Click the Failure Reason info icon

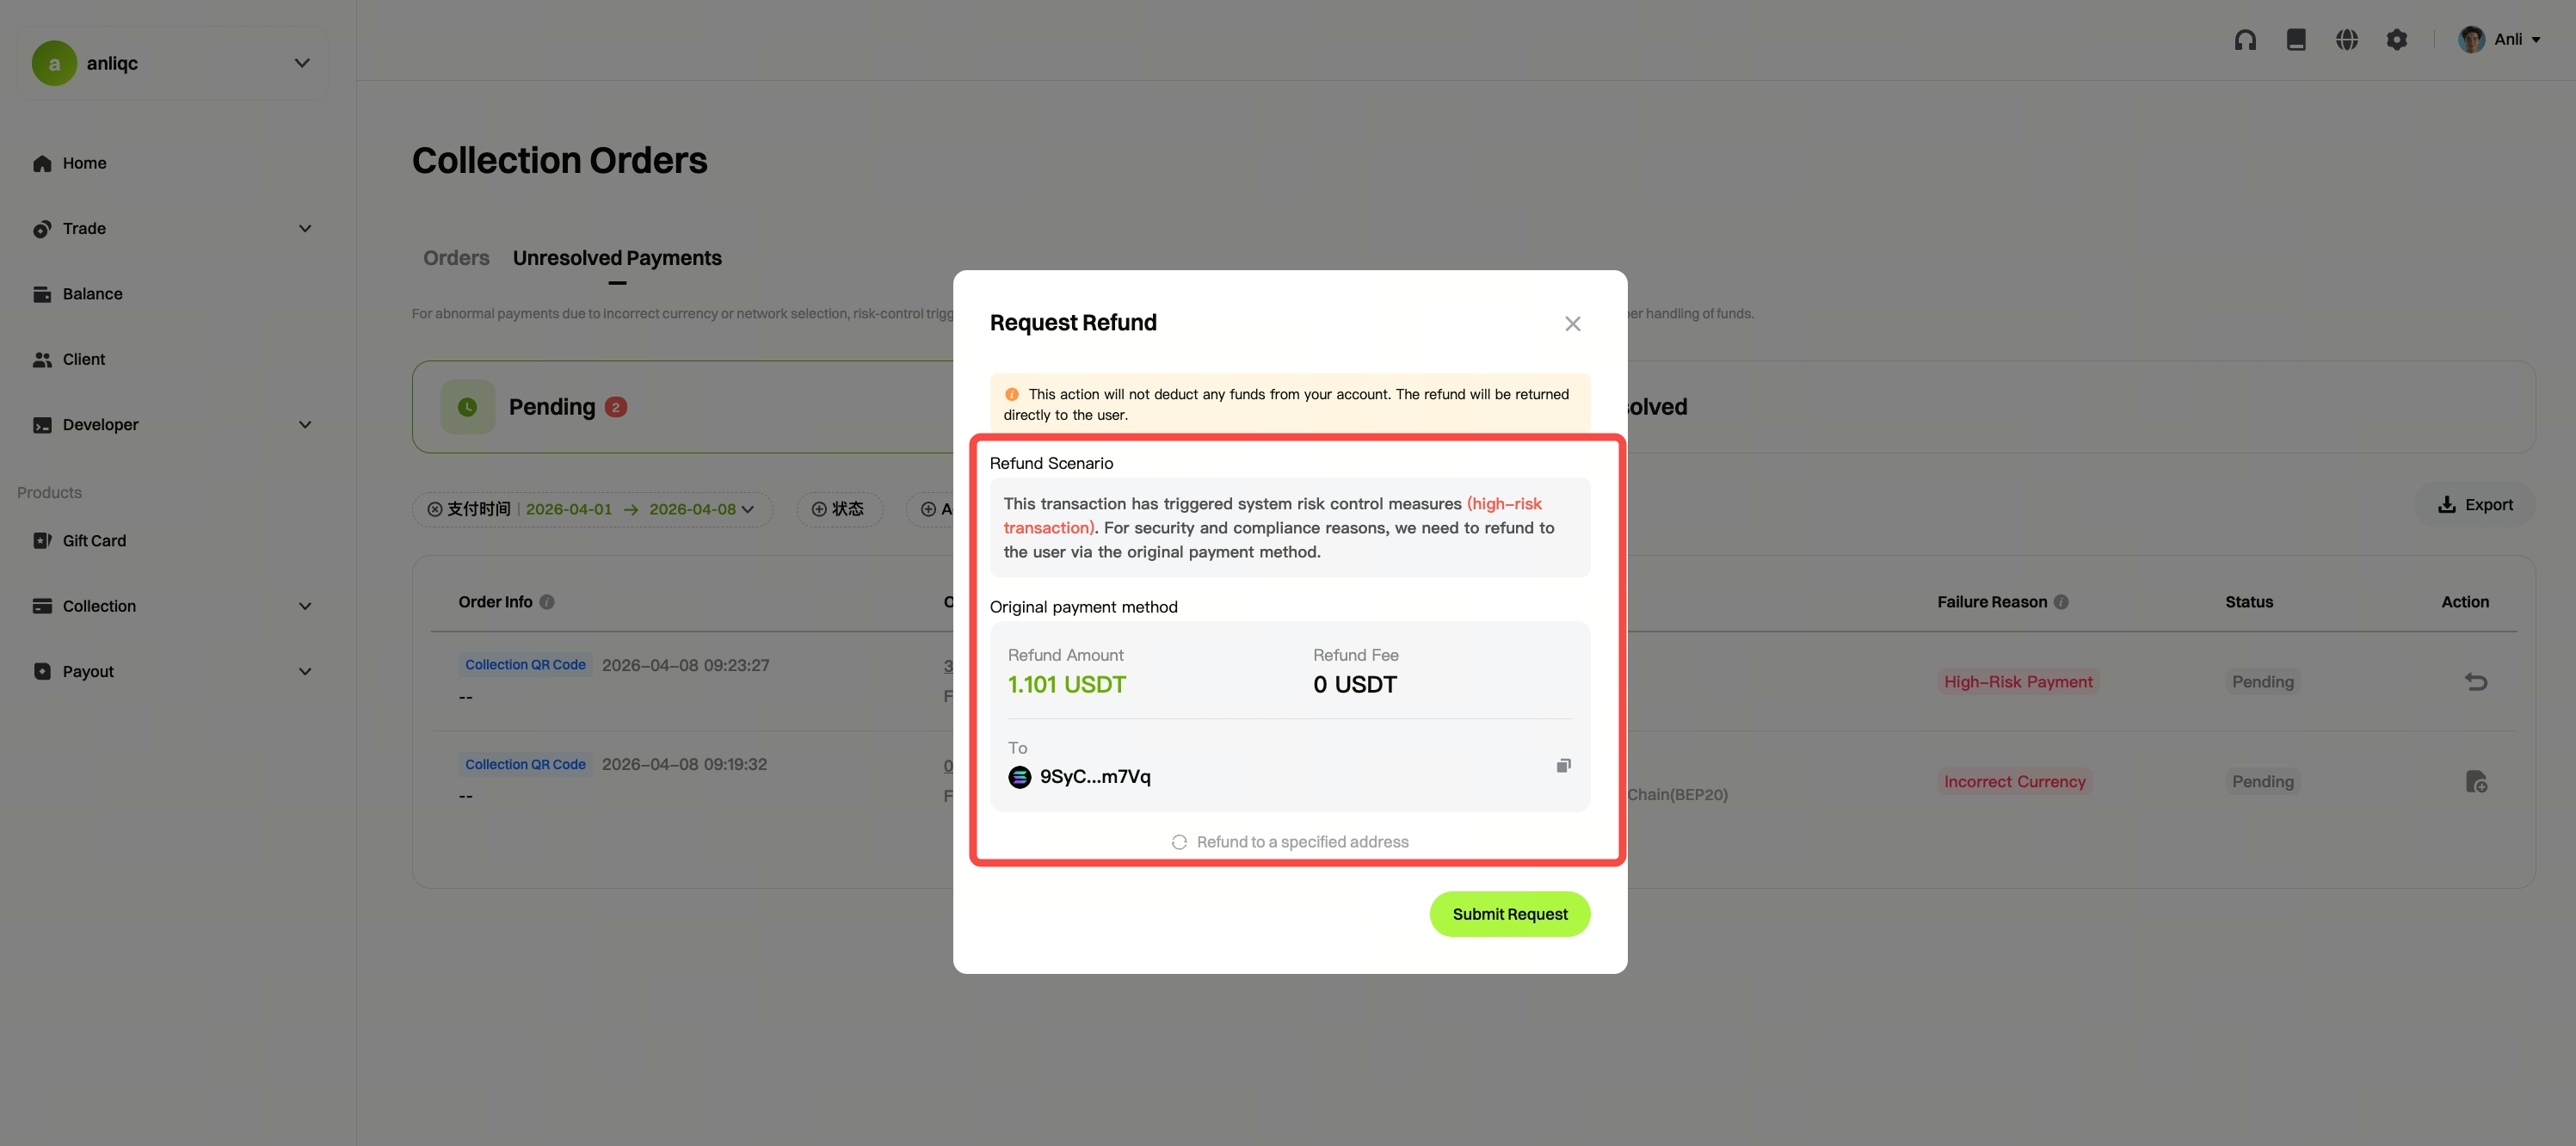[2061, 602]
